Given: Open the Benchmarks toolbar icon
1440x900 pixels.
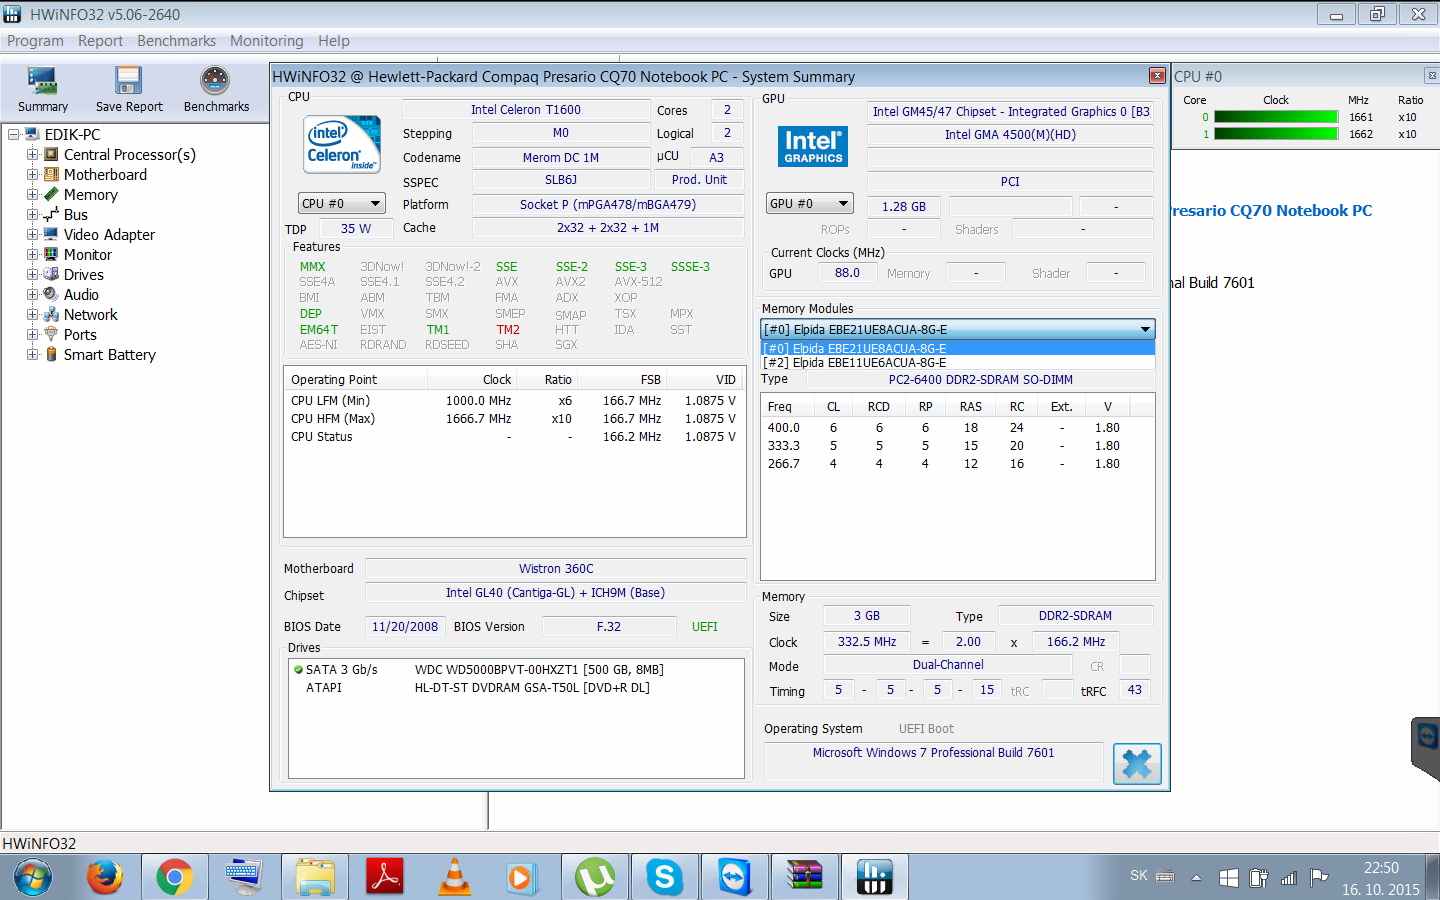Looking at the screenshot, I should pyautogui.click(x=216, y=90).
